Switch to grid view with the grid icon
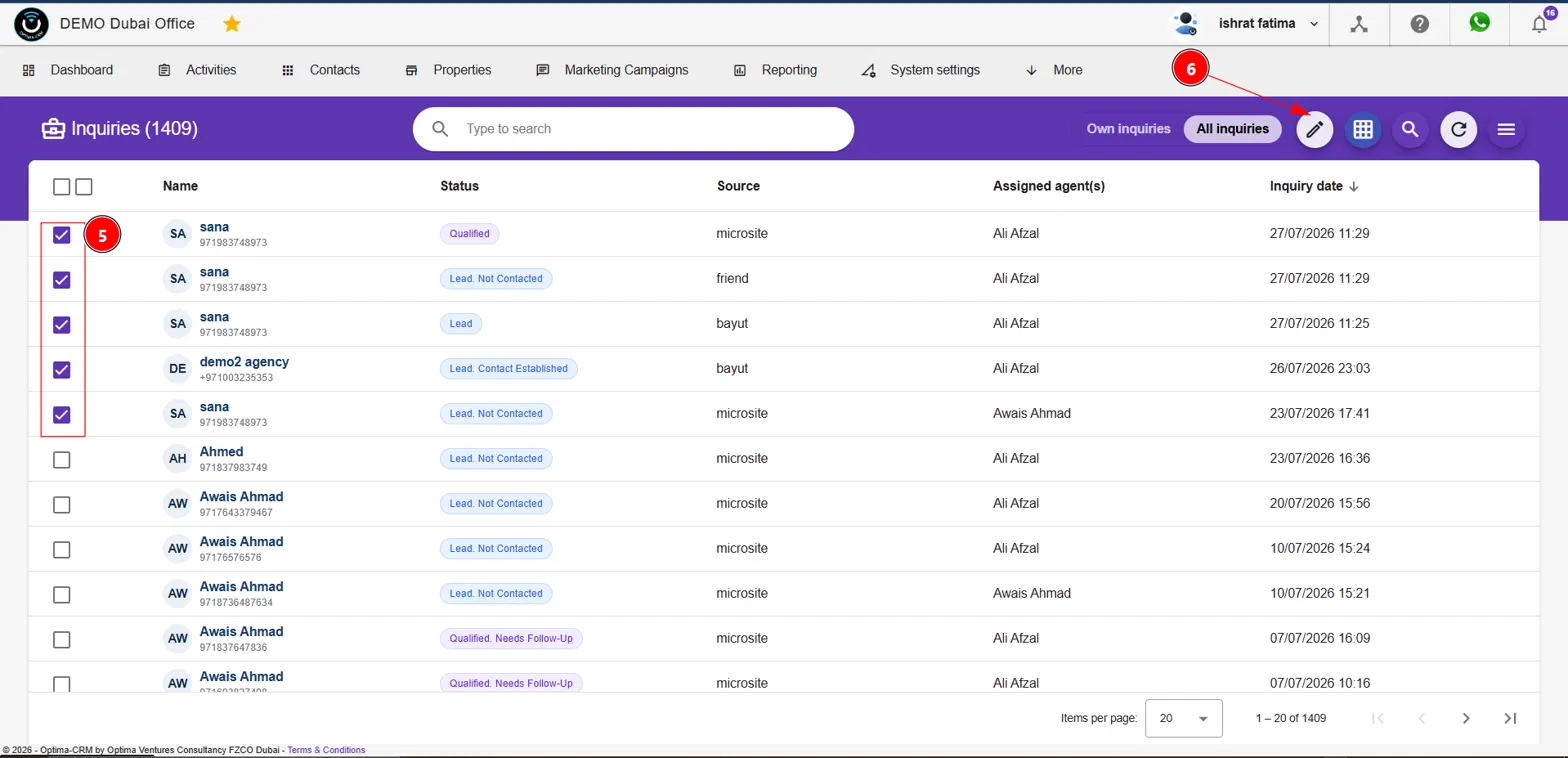This screenshot has width=1568, height=758. tap(1362, 129)
